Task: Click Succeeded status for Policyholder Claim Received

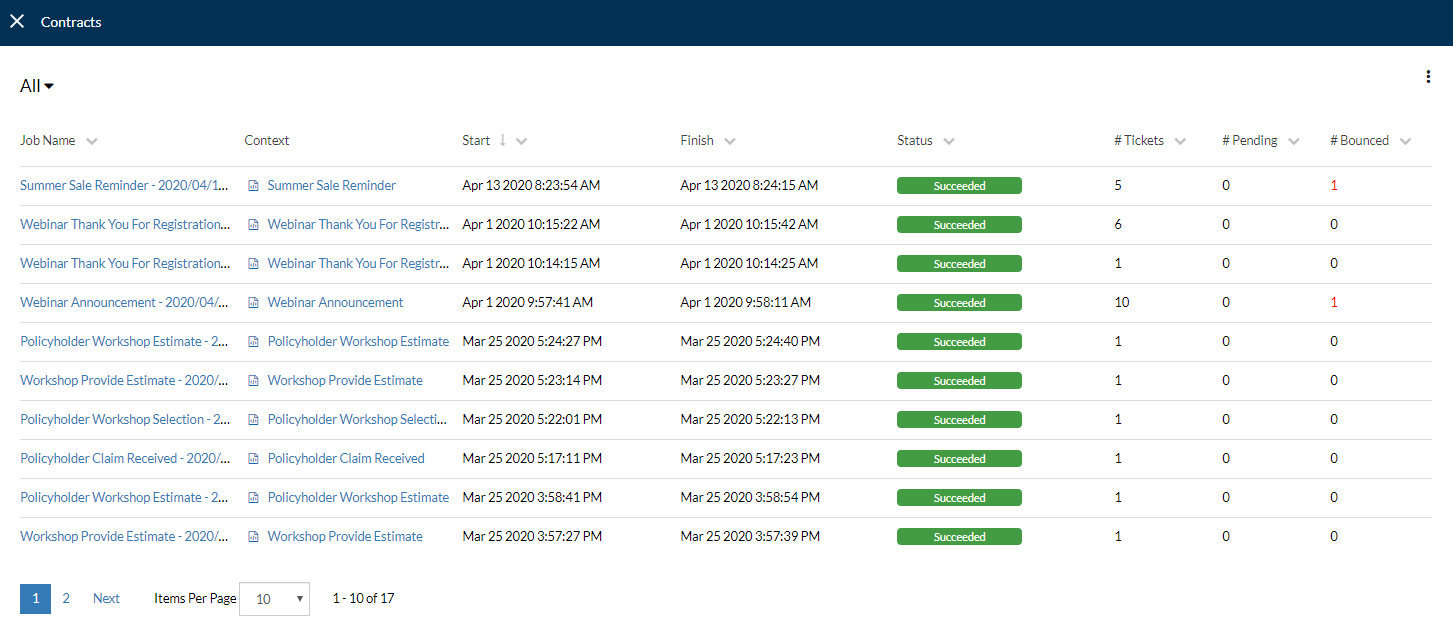Action: pyautogui.click(x=959, y=459)
